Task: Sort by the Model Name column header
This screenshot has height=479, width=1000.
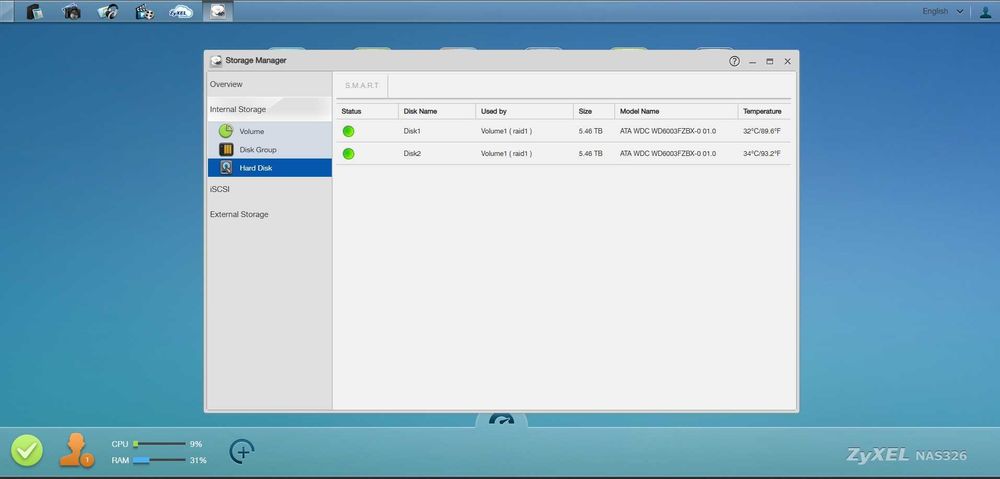Action: pos(676,111)
